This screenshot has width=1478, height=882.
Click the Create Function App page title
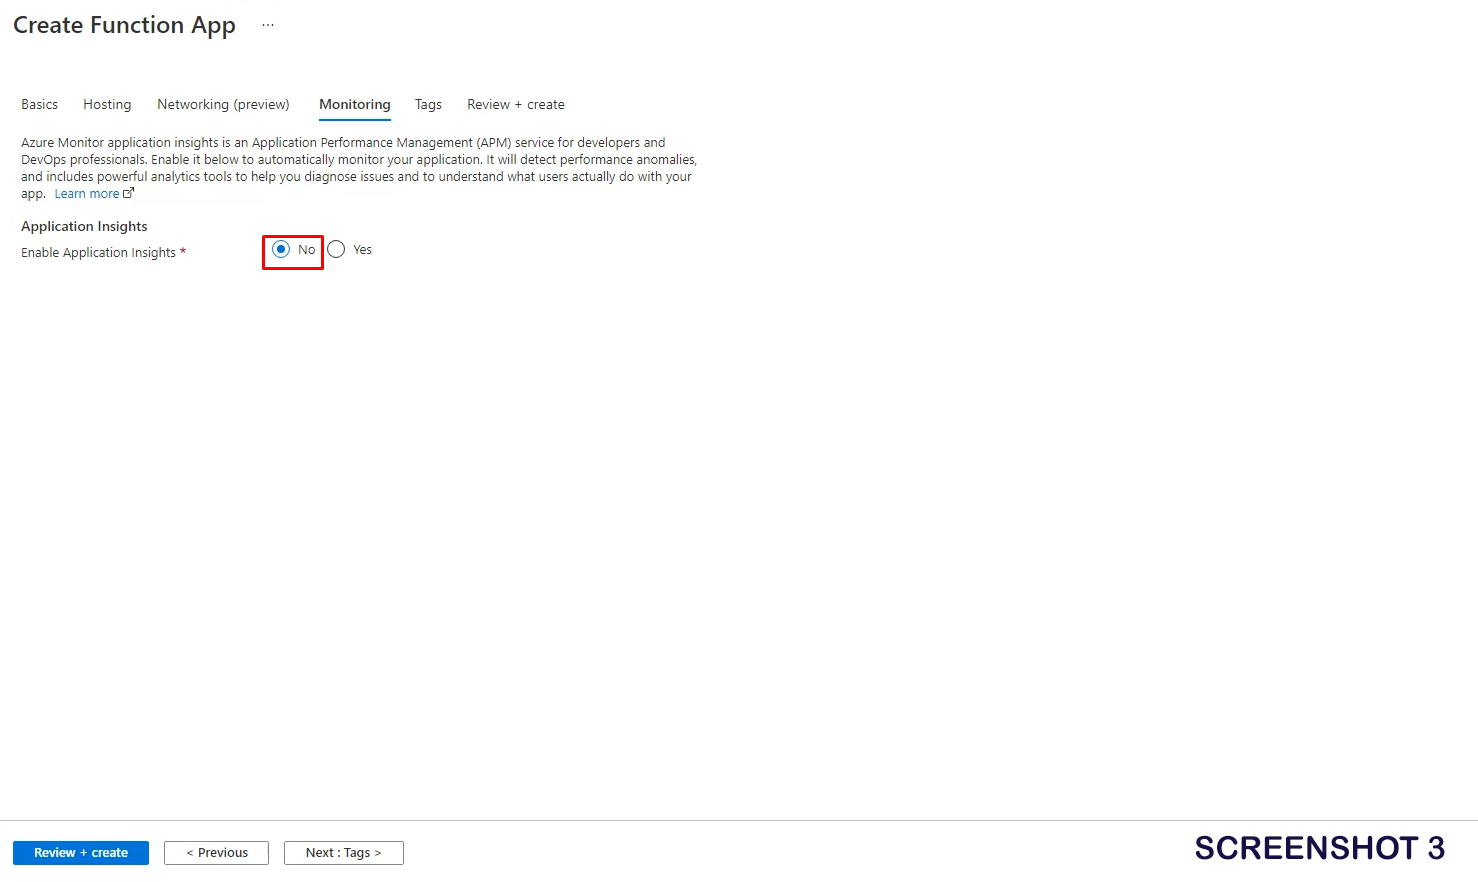click(x=124, y=25)
